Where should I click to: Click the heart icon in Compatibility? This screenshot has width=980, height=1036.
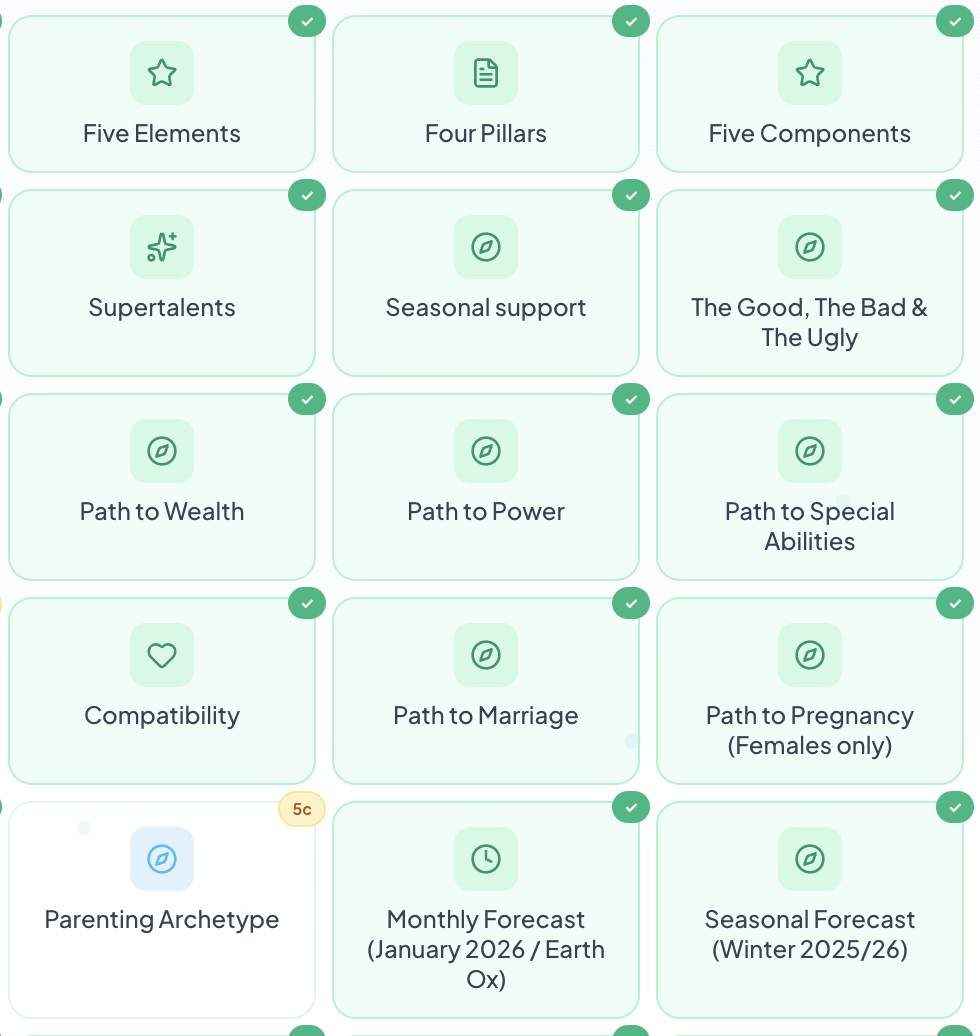tap(162, 655)
